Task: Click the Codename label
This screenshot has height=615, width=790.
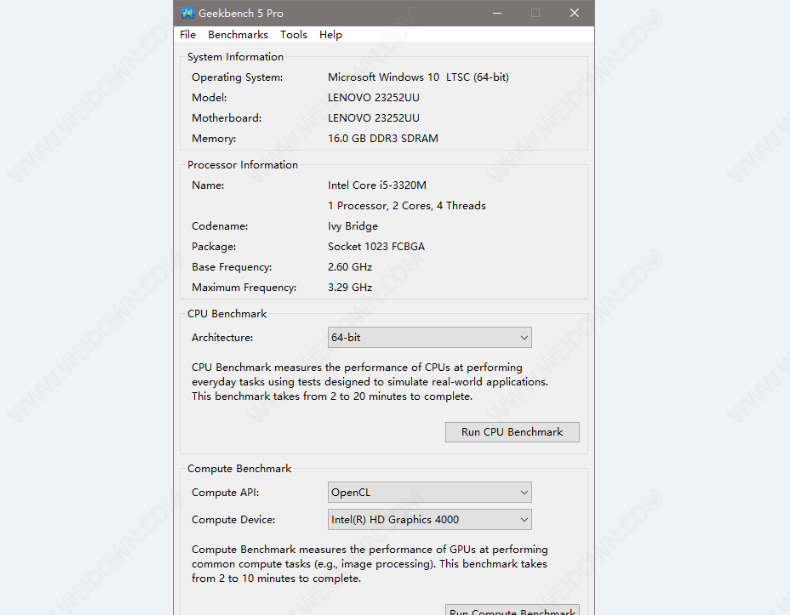Action: pos(220,226)
